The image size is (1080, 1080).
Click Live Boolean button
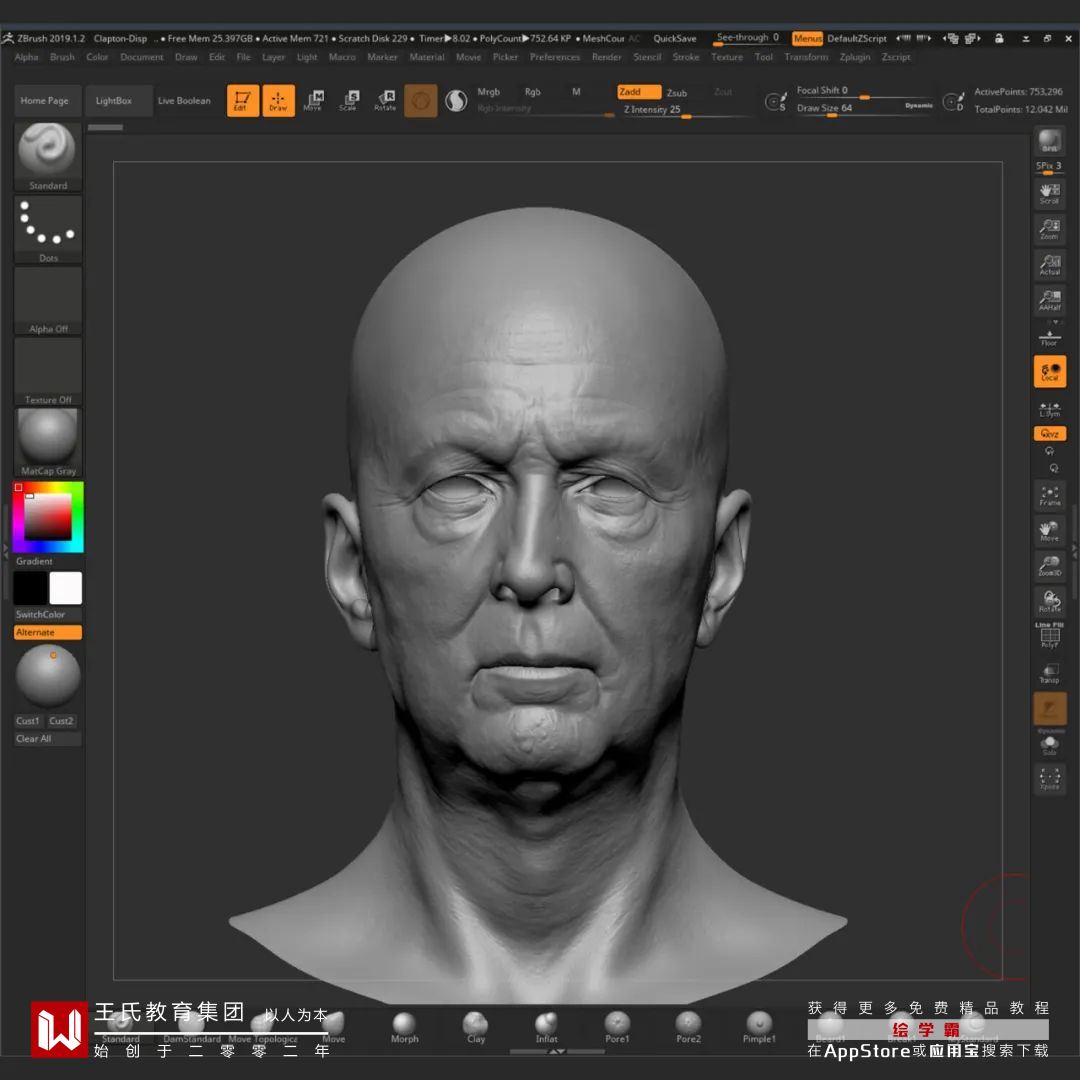[x=184, y=101]
